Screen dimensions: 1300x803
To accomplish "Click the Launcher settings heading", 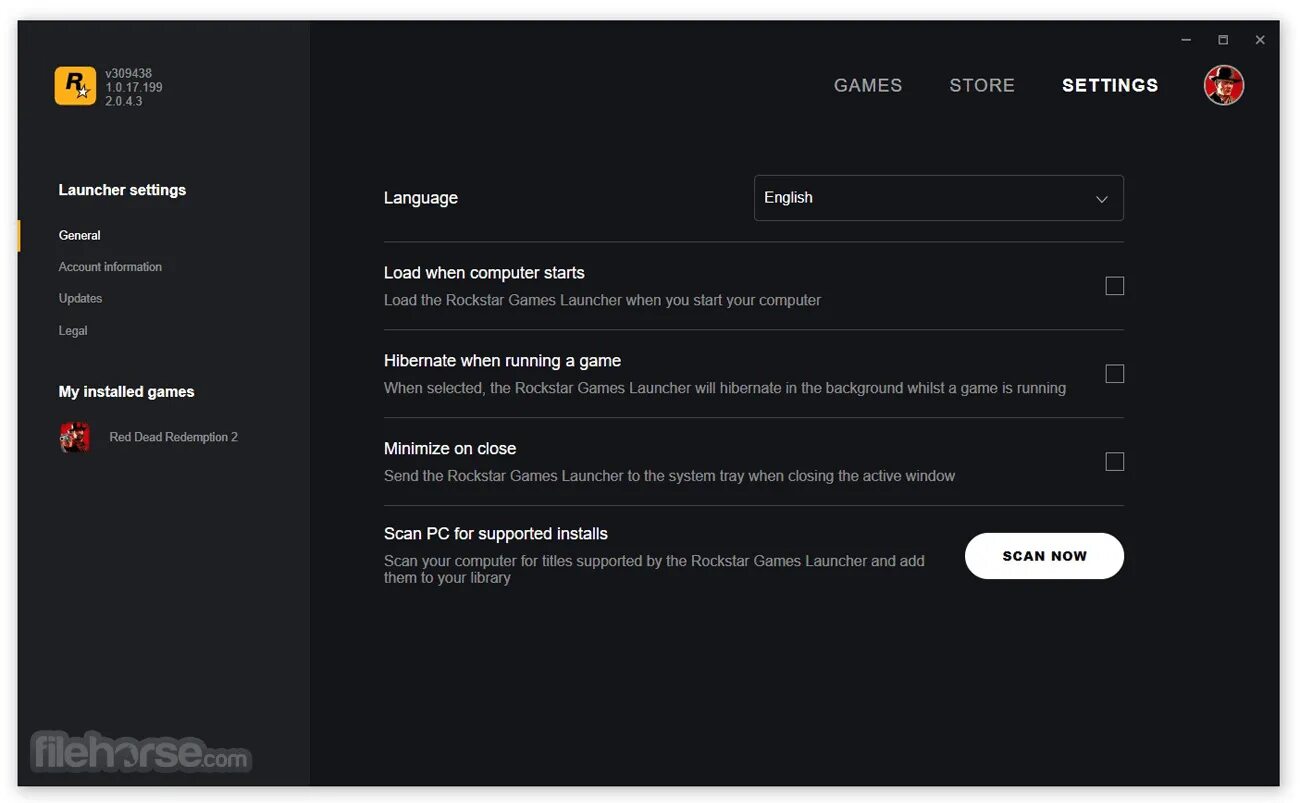I will 122,190.
